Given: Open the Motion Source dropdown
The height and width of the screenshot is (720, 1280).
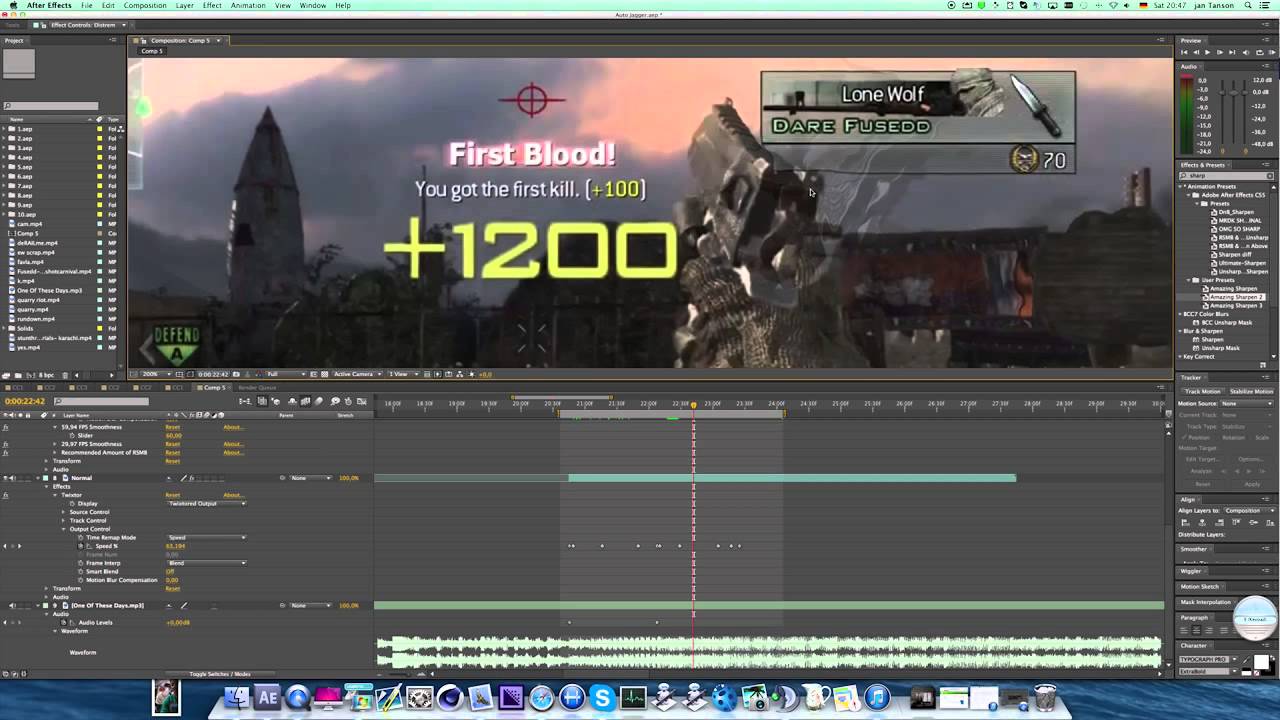Looking at the screenshot, I should coord(1248,403).
